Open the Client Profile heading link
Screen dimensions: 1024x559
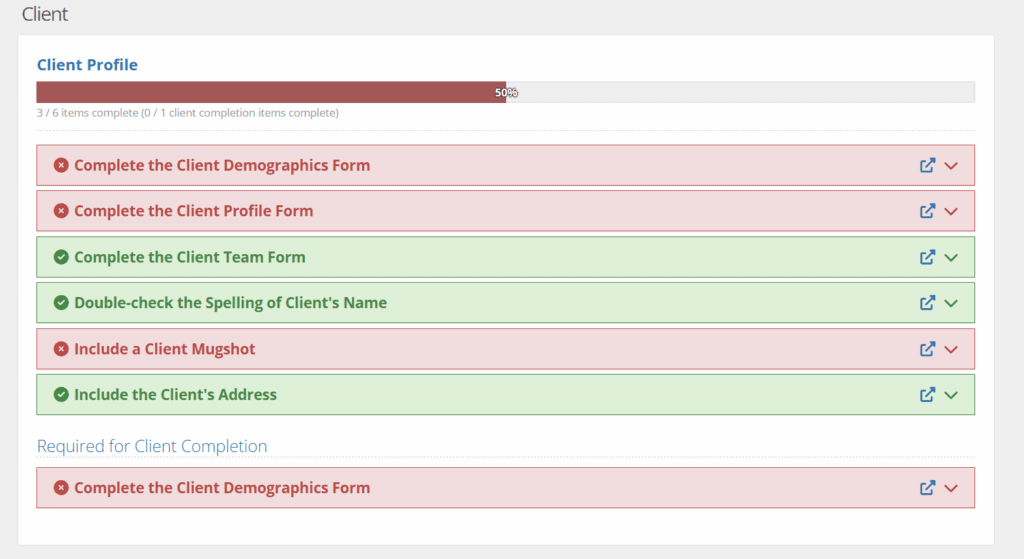pyautogui.click(x=87, y=65)
